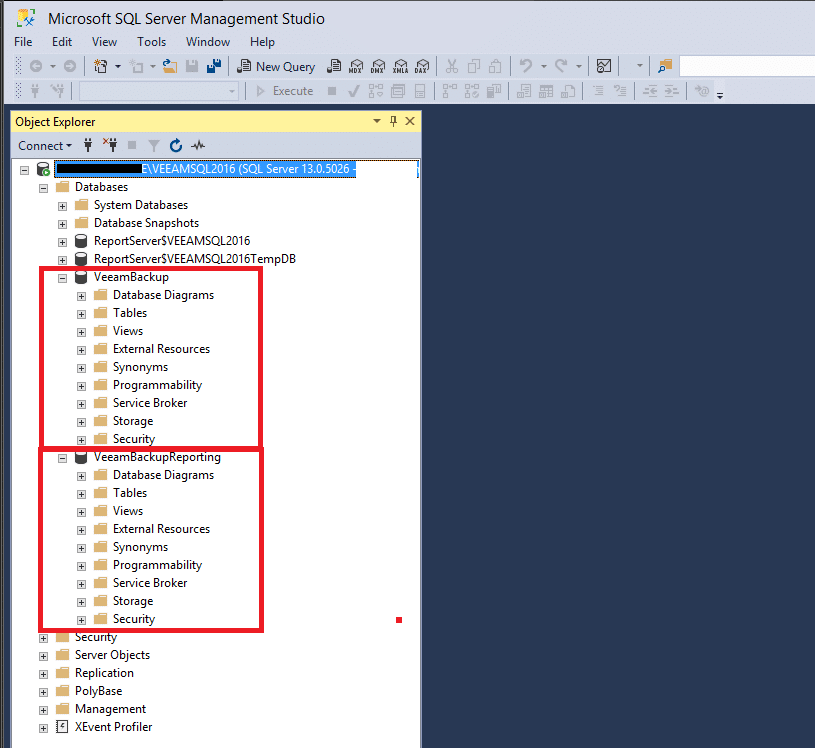The width and height of the screenshot is (815, 748).
Task: Select Tables under VeeamBackupReporting
Action: click(x=130, y=493)
